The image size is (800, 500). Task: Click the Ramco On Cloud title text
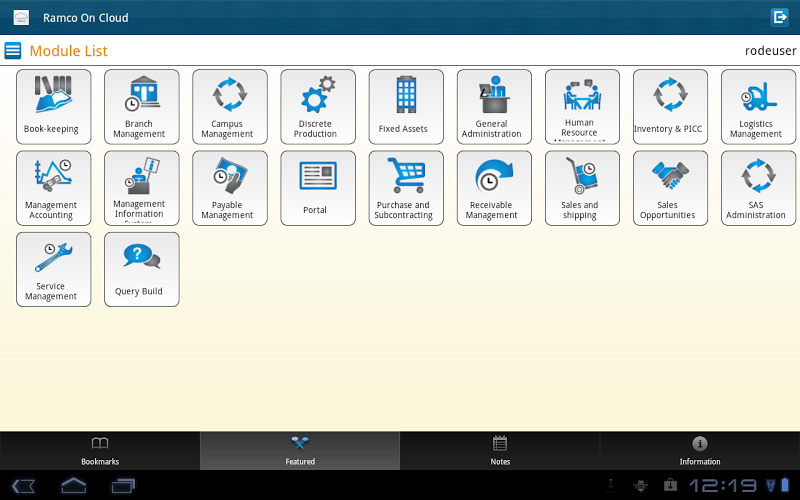pyautogui.click(x=86, y=18)
